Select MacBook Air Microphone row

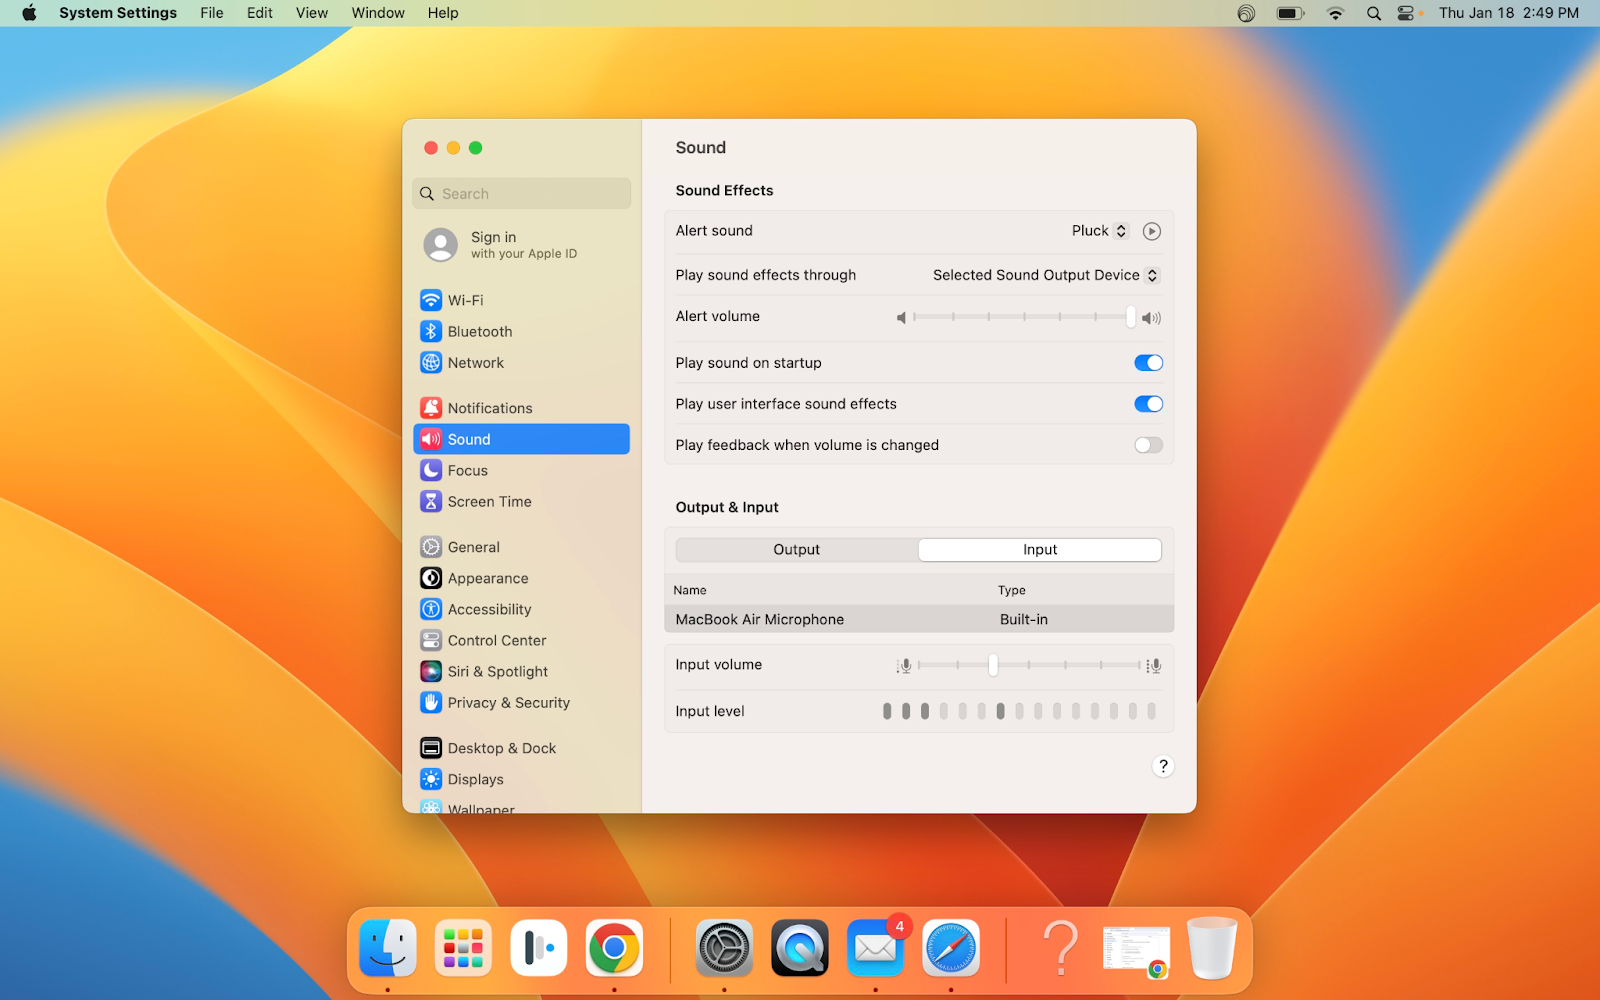tap(919, 619)
